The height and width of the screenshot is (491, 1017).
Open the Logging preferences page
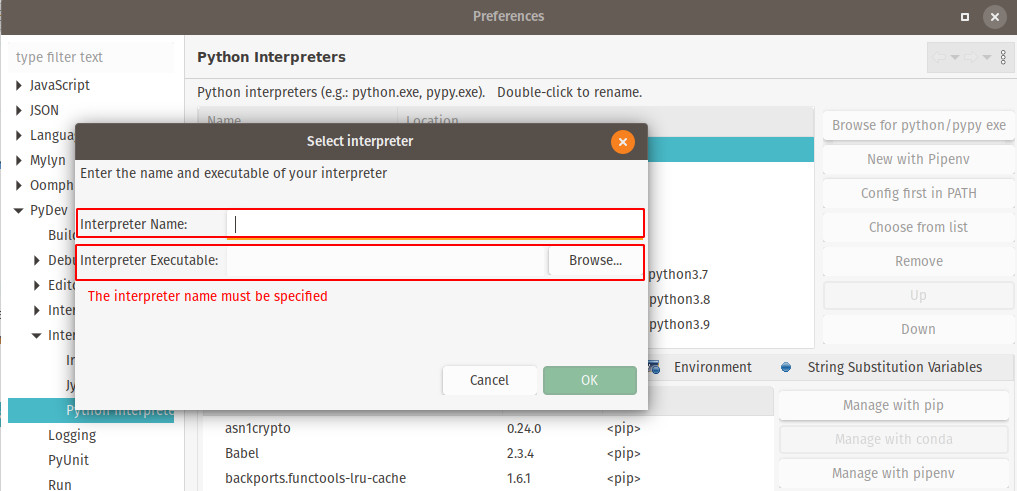(72, 435)
